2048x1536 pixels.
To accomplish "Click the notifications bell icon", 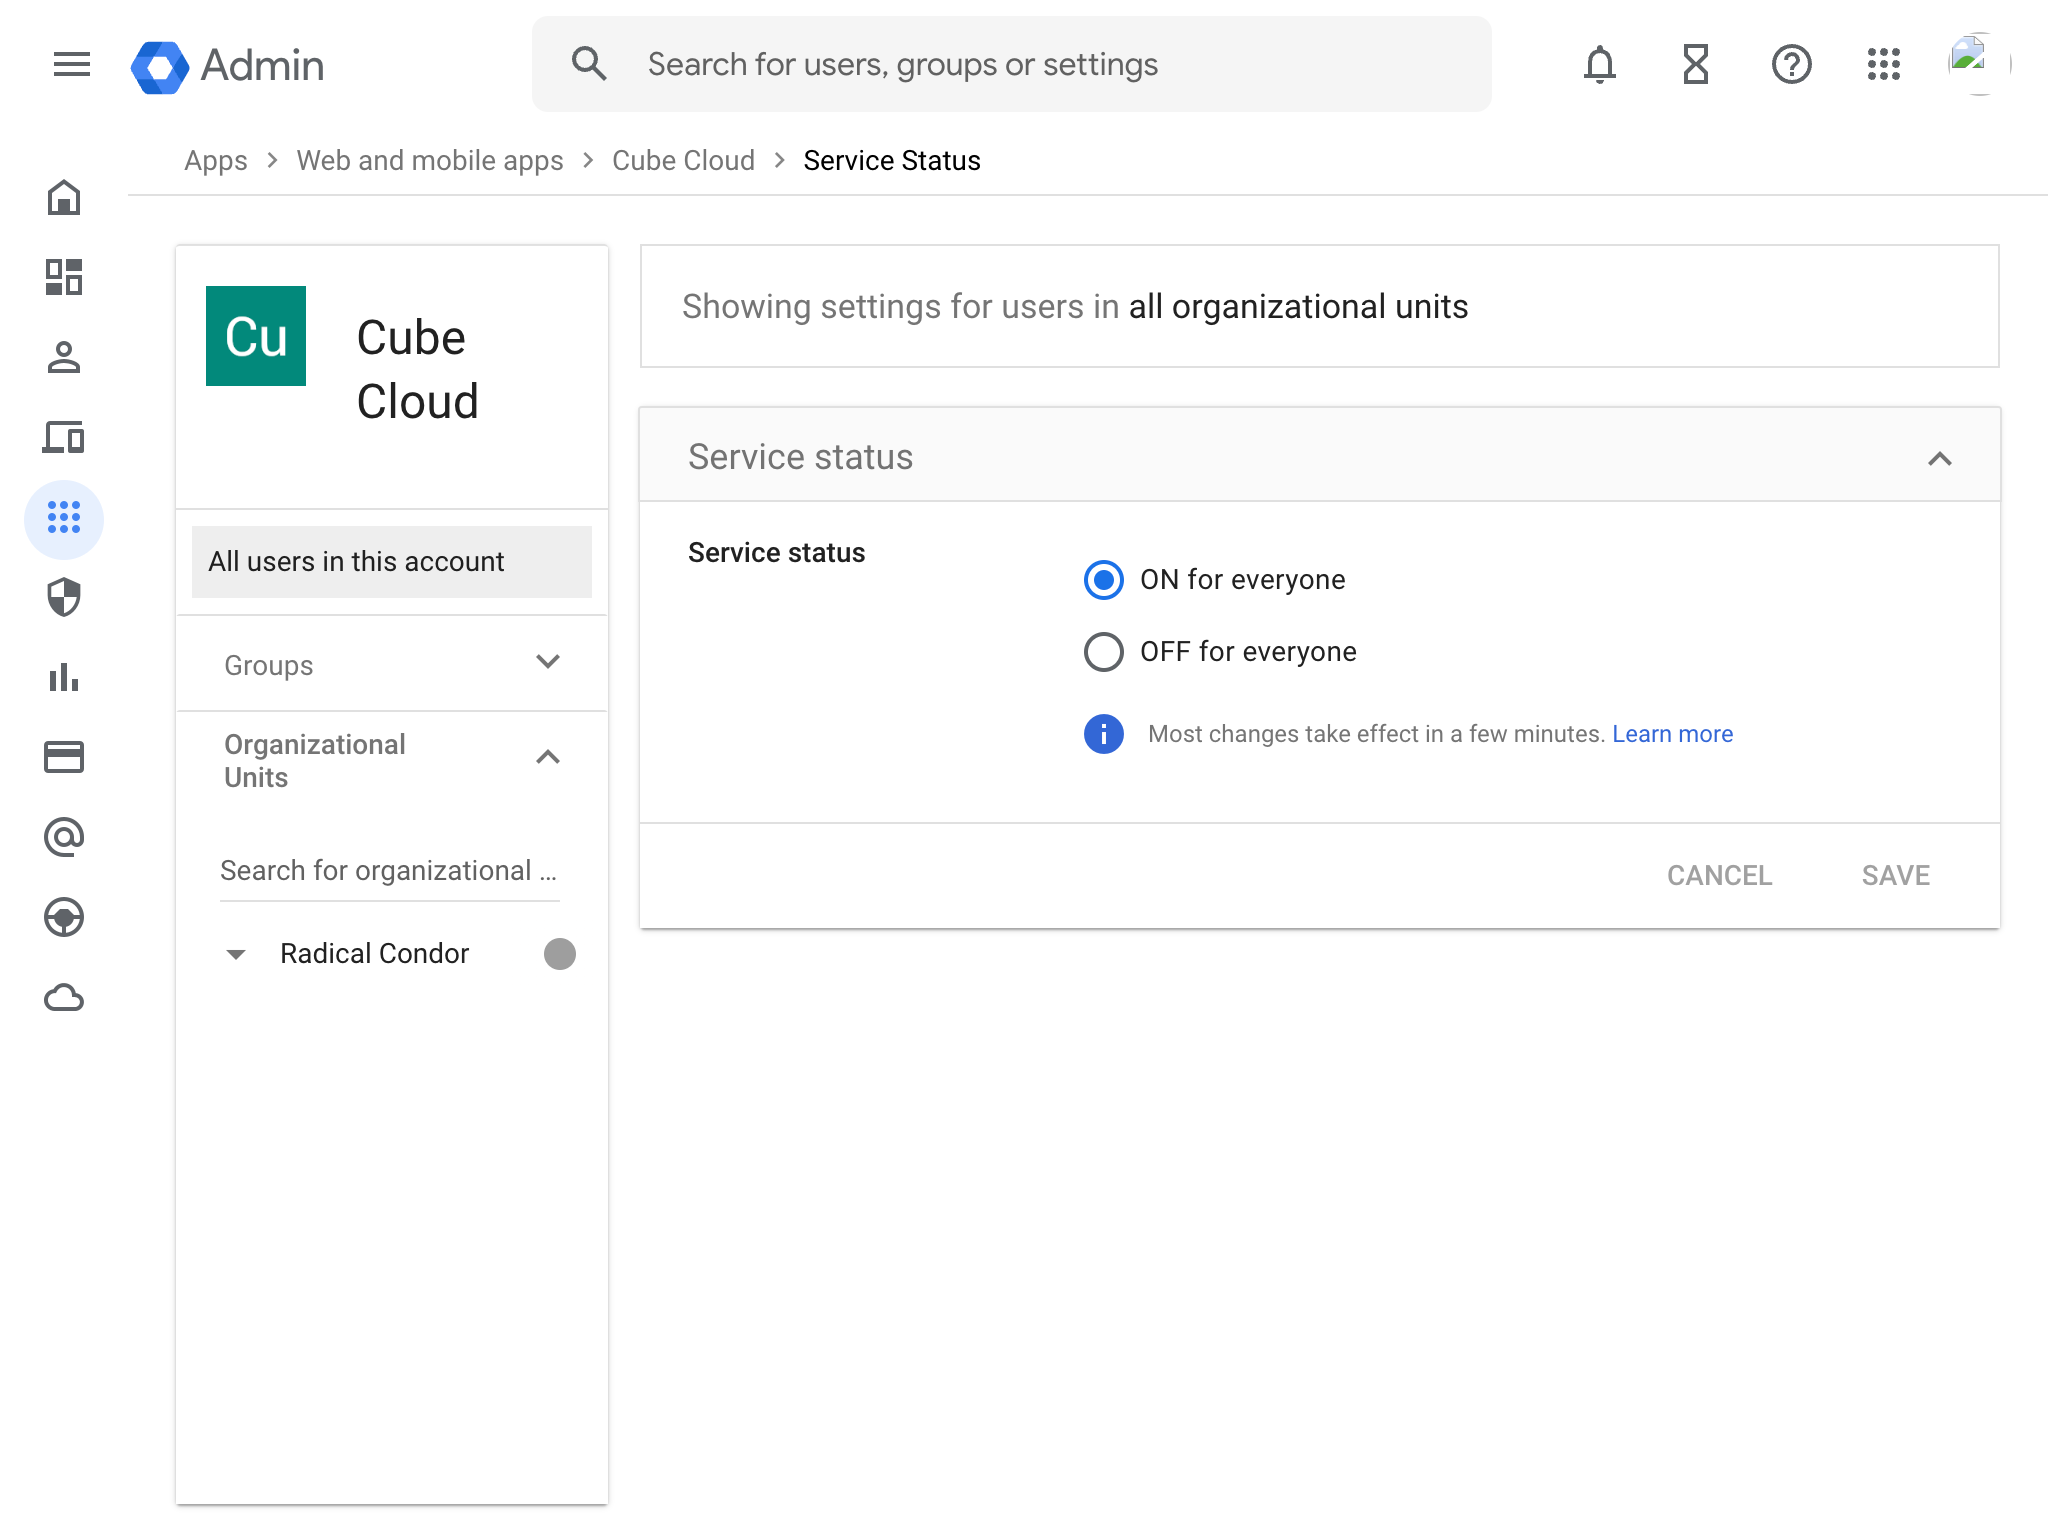I will (1599, 65).
